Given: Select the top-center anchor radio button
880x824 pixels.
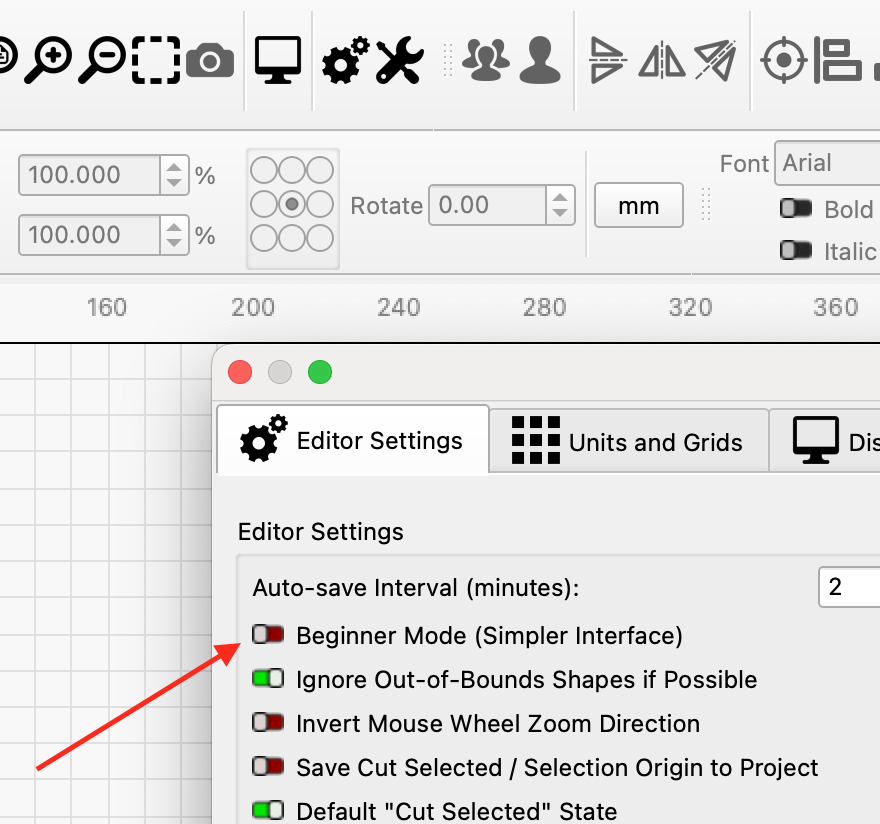Looking at the screenshot, I should click(292, 170).
